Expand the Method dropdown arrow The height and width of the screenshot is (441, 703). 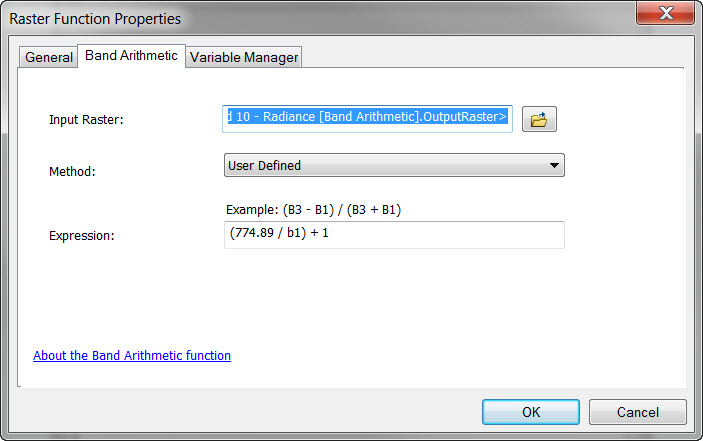(554, 166)
